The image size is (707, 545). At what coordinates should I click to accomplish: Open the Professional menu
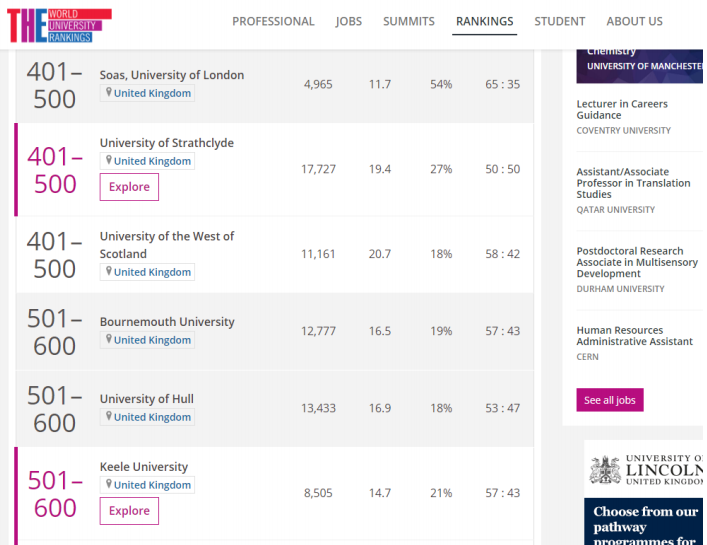[273, 21]
